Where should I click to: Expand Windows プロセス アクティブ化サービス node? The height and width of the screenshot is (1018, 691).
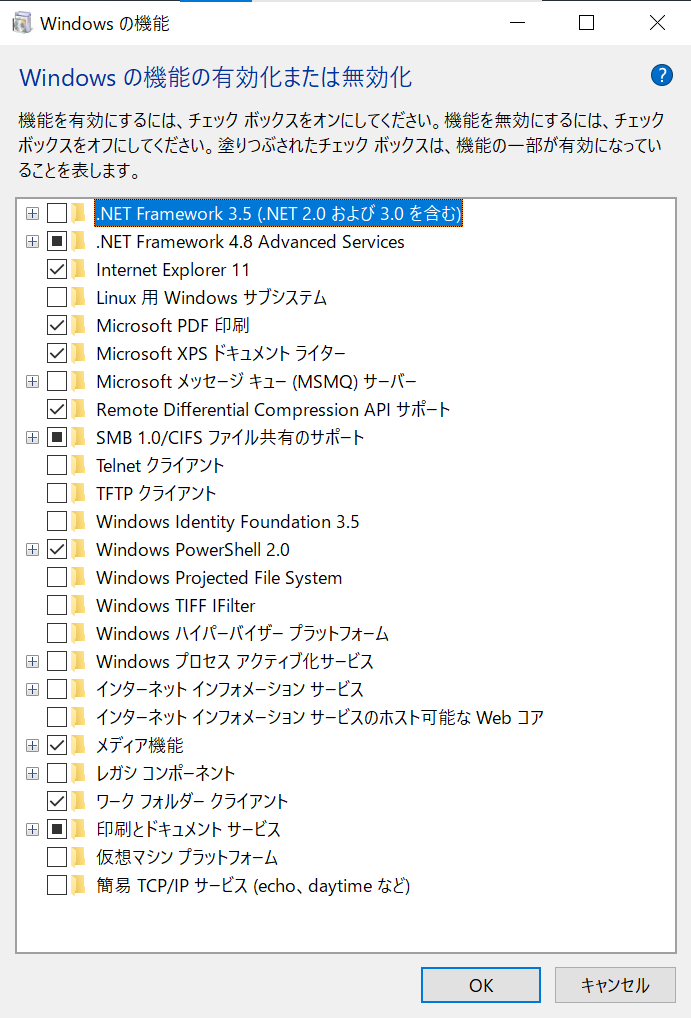click(32, 661)
